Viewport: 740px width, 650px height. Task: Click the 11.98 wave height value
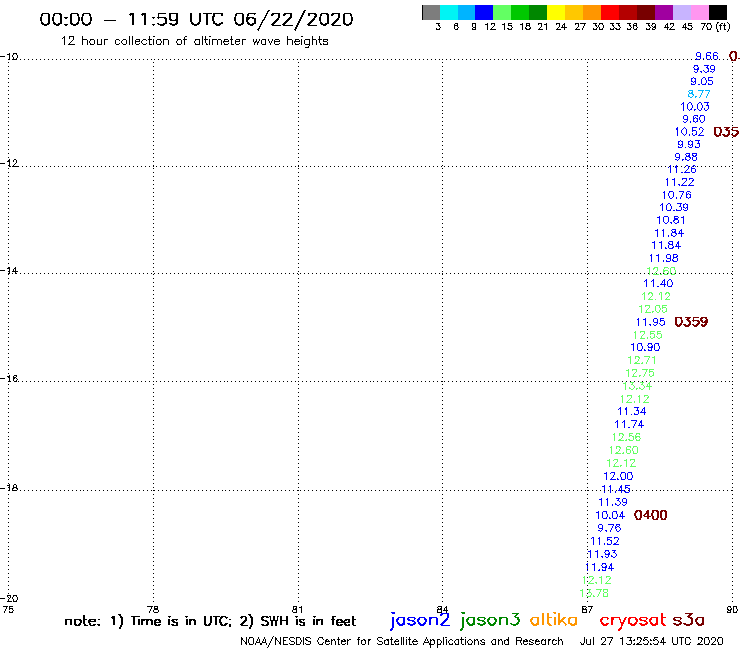coord(664,258)
